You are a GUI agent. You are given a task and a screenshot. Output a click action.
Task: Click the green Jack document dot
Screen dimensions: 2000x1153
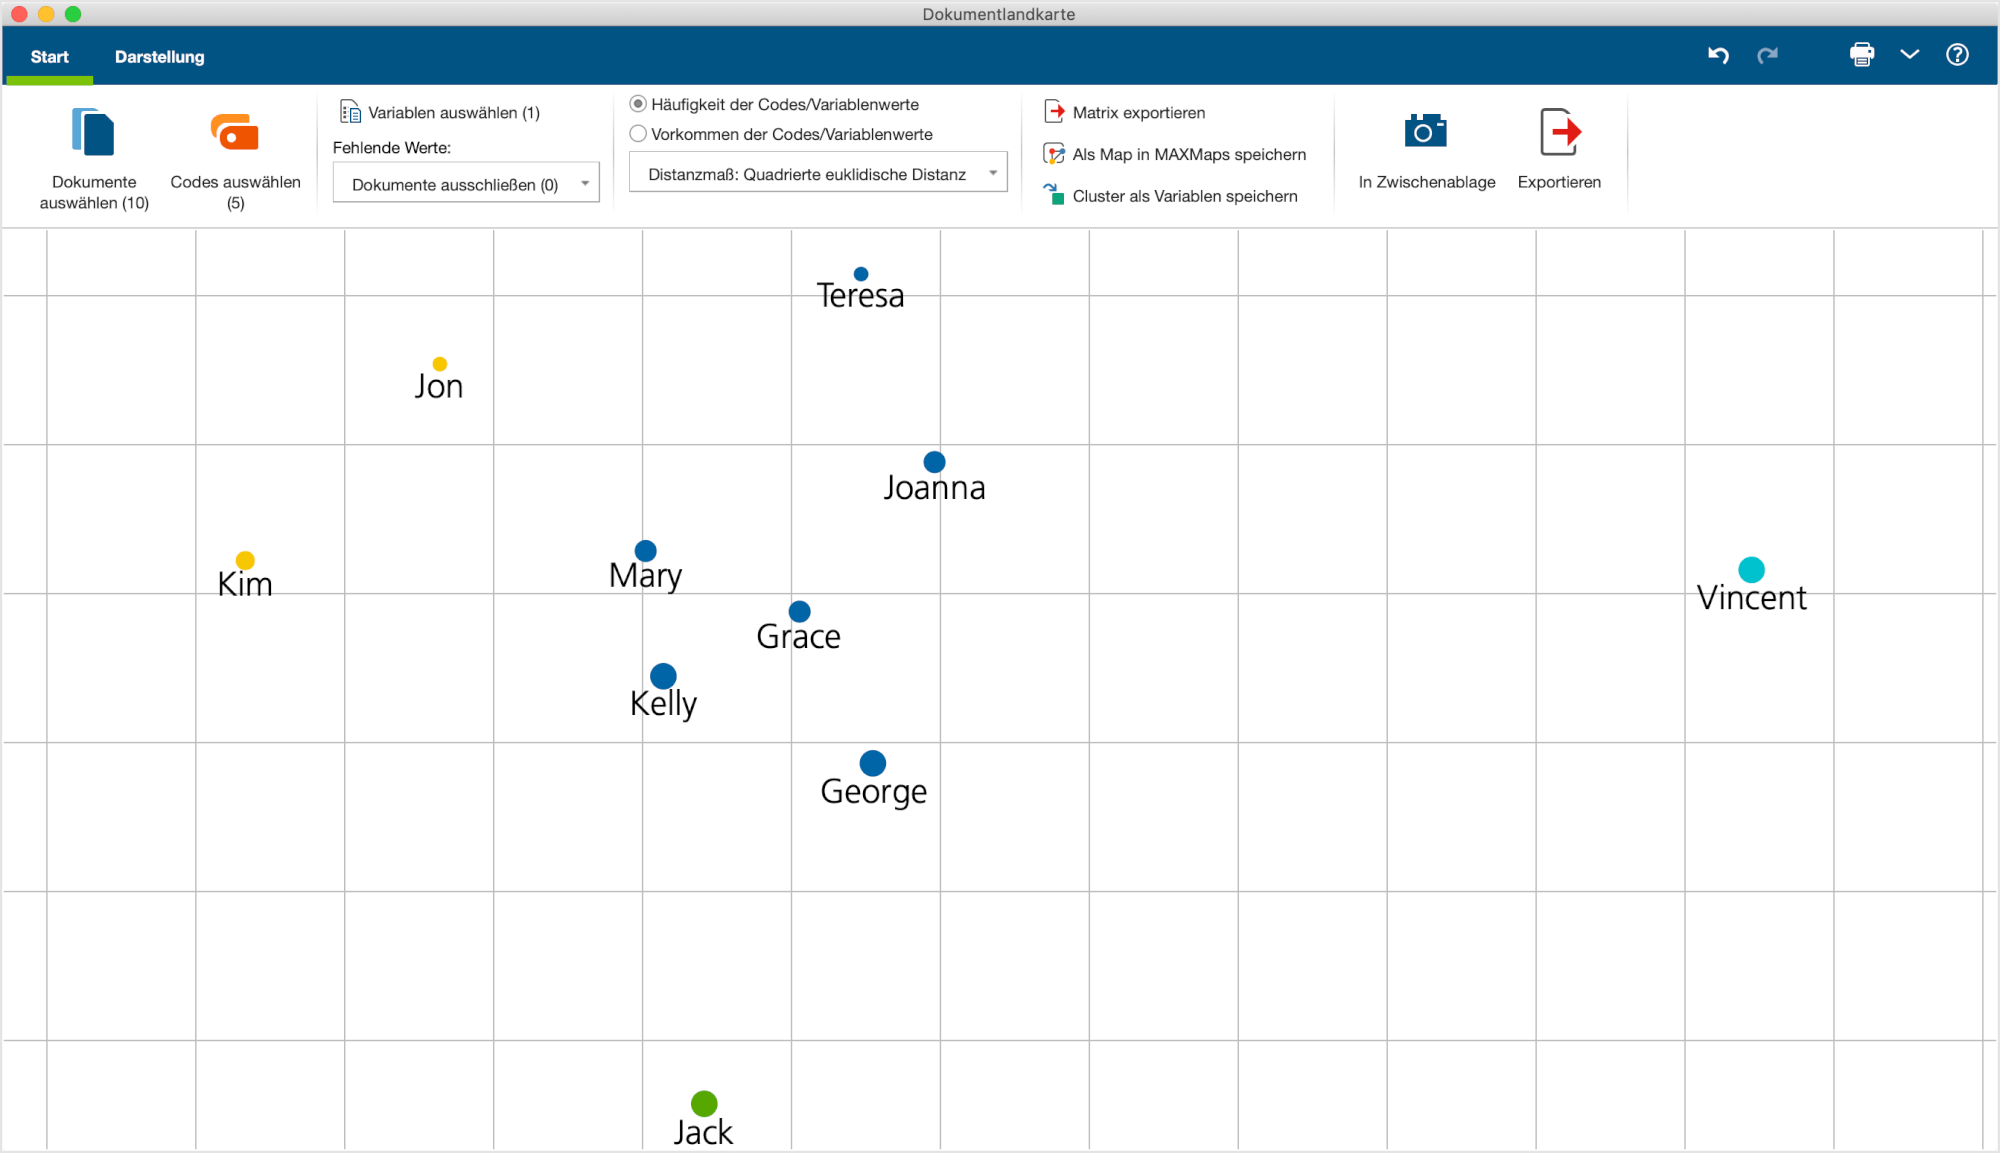coord(704,1104)
